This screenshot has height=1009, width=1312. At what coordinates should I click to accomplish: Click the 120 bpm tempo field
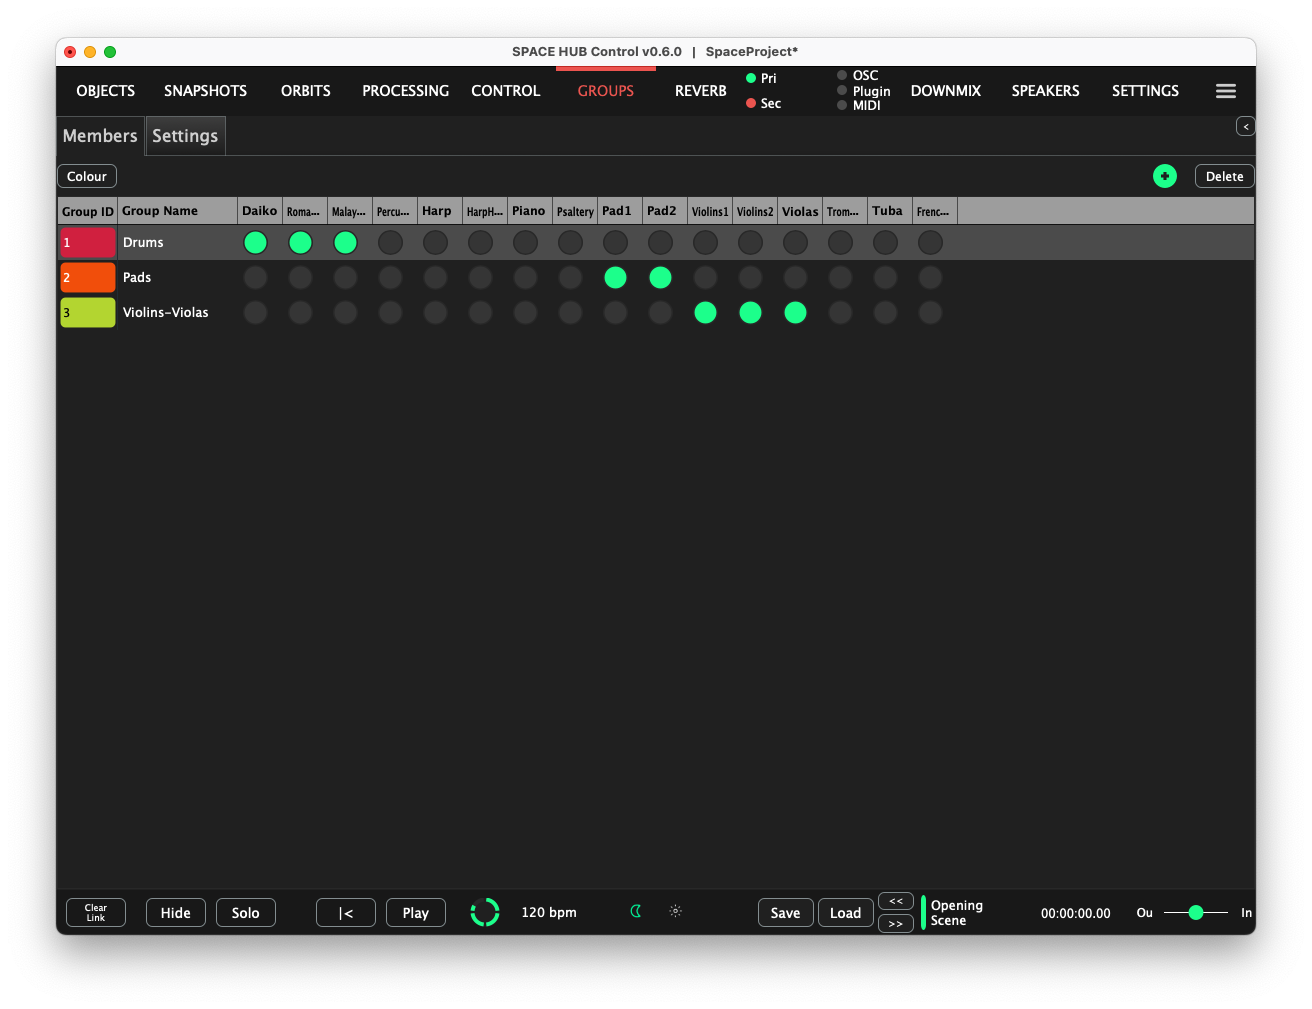[549, 912]
